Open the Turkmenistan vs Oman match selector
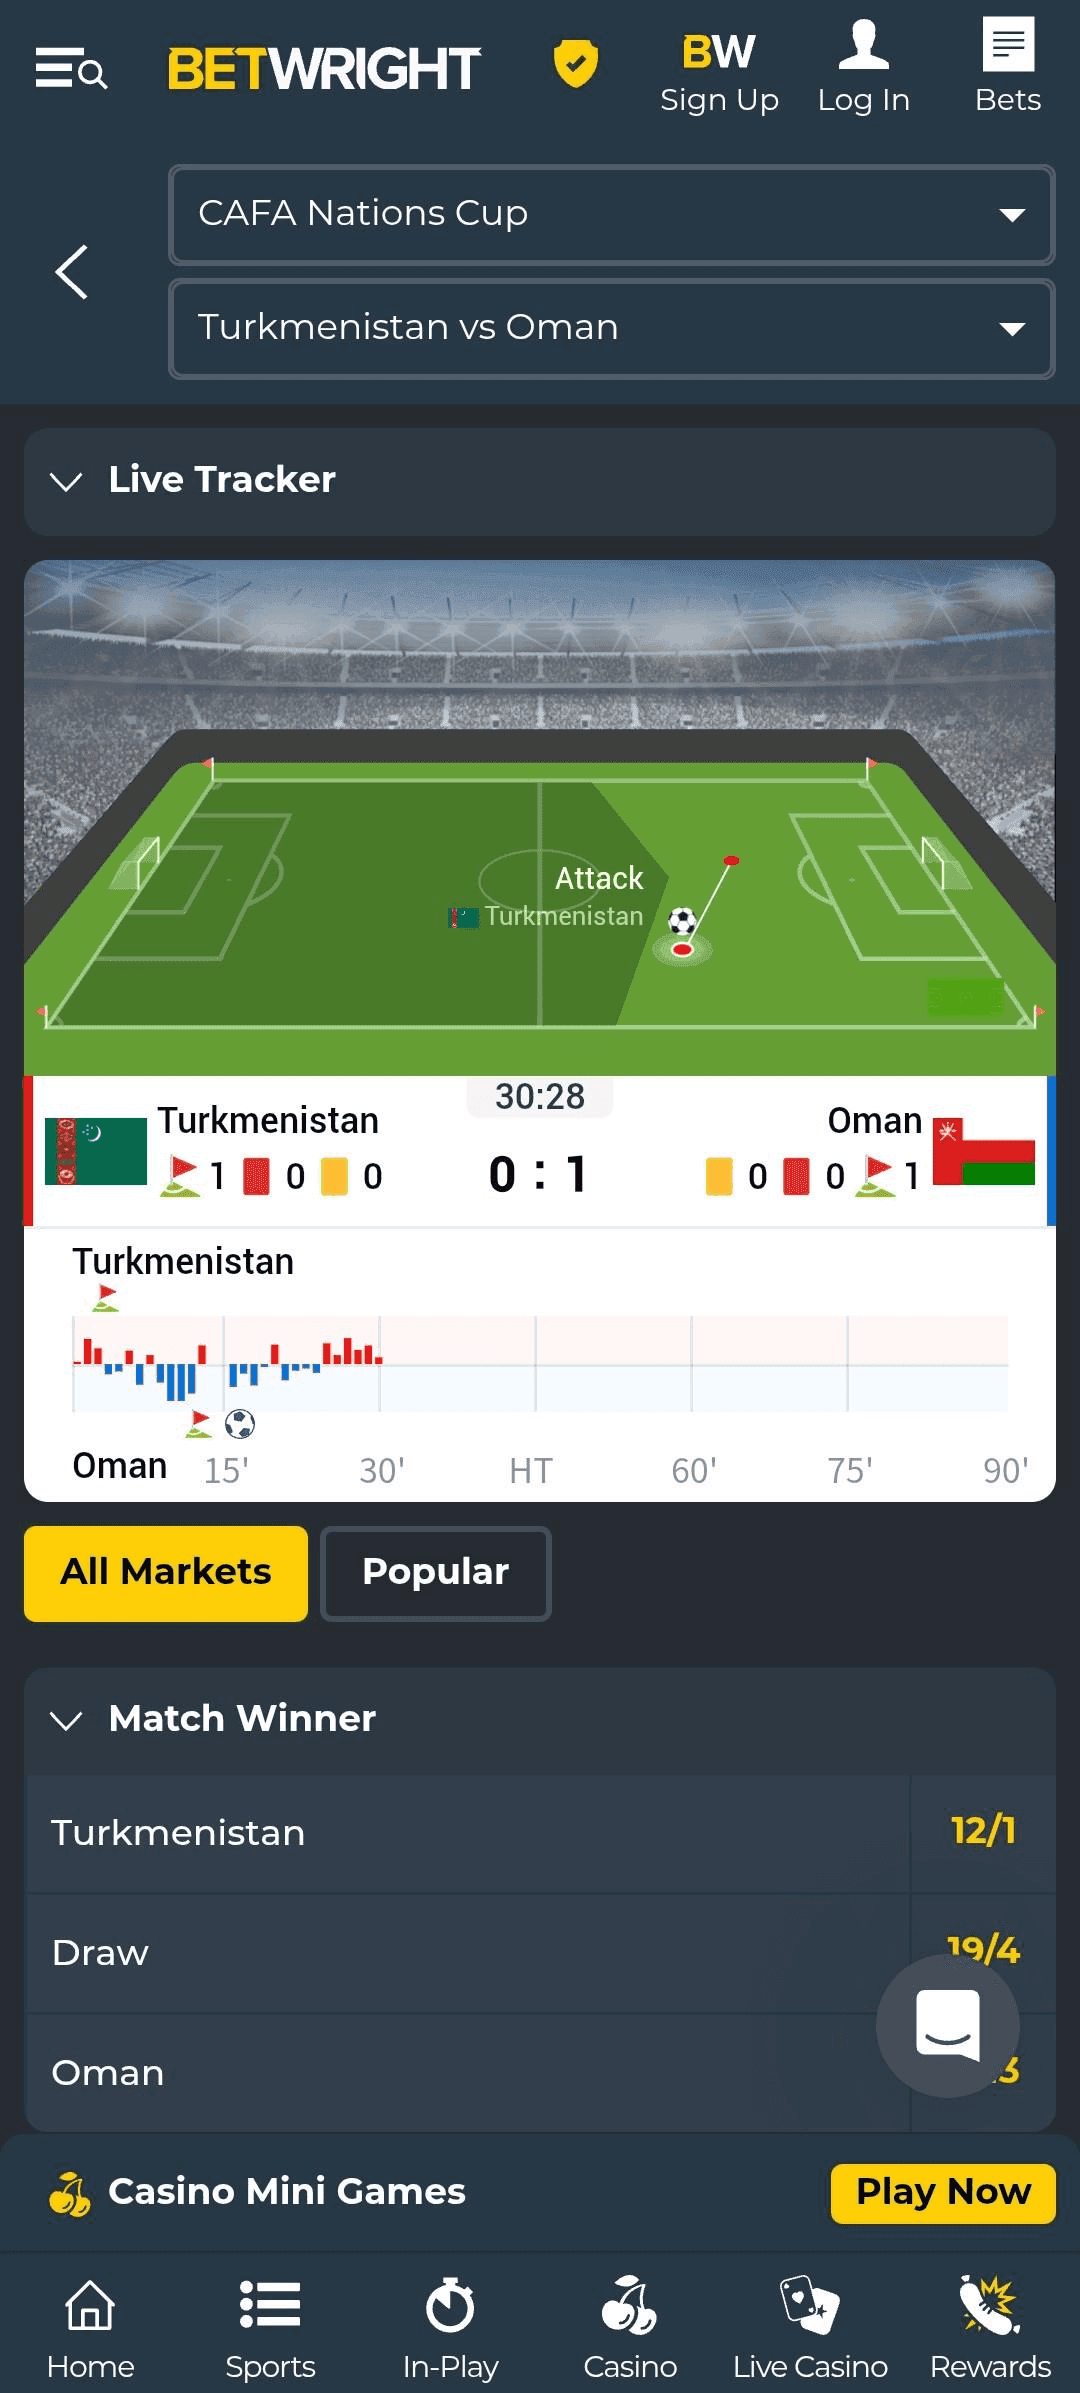 [612, 329]
